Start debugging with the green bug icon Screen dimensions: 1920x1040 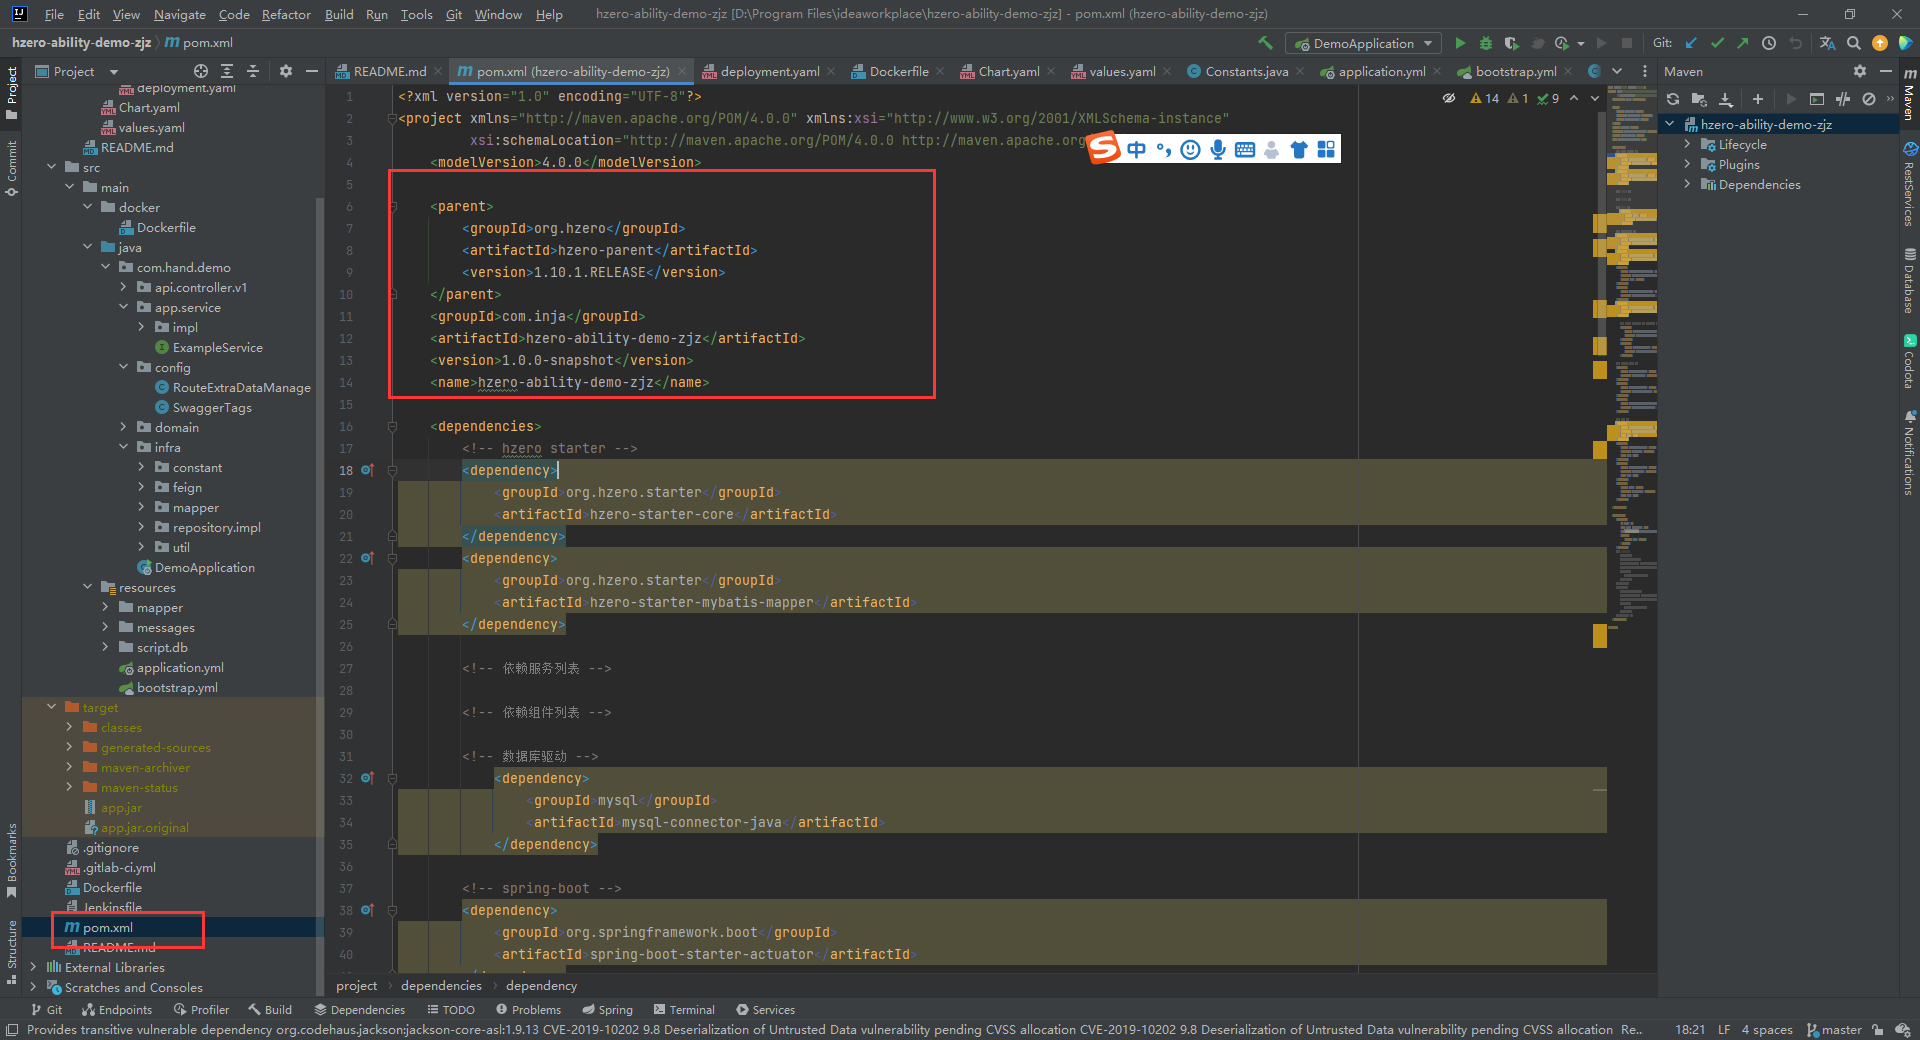tap(1486, 43)
